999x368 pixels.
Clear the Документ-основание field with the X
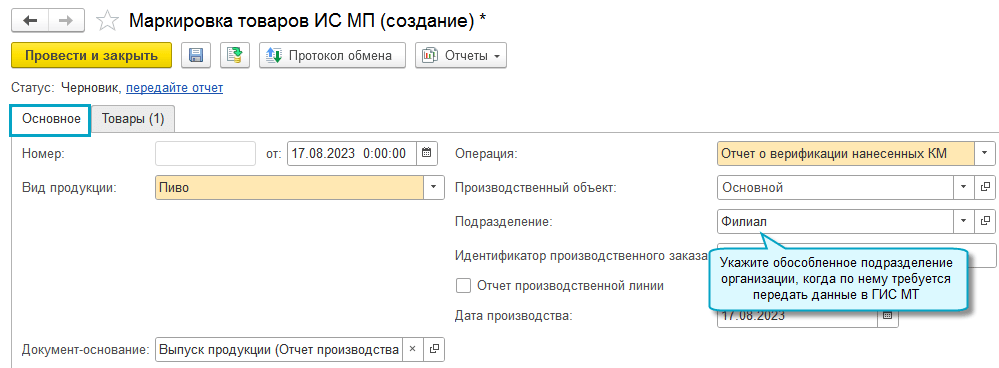(x=412, y=350)
